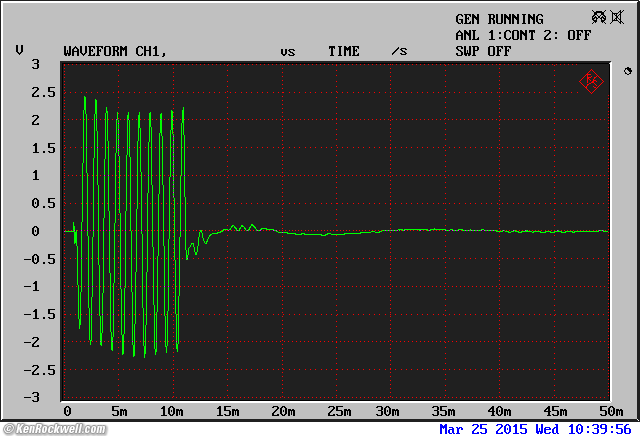Select the WAVEFORM CH1 trace label
This screenshot has width=640, height=436.
coord(115,51)
